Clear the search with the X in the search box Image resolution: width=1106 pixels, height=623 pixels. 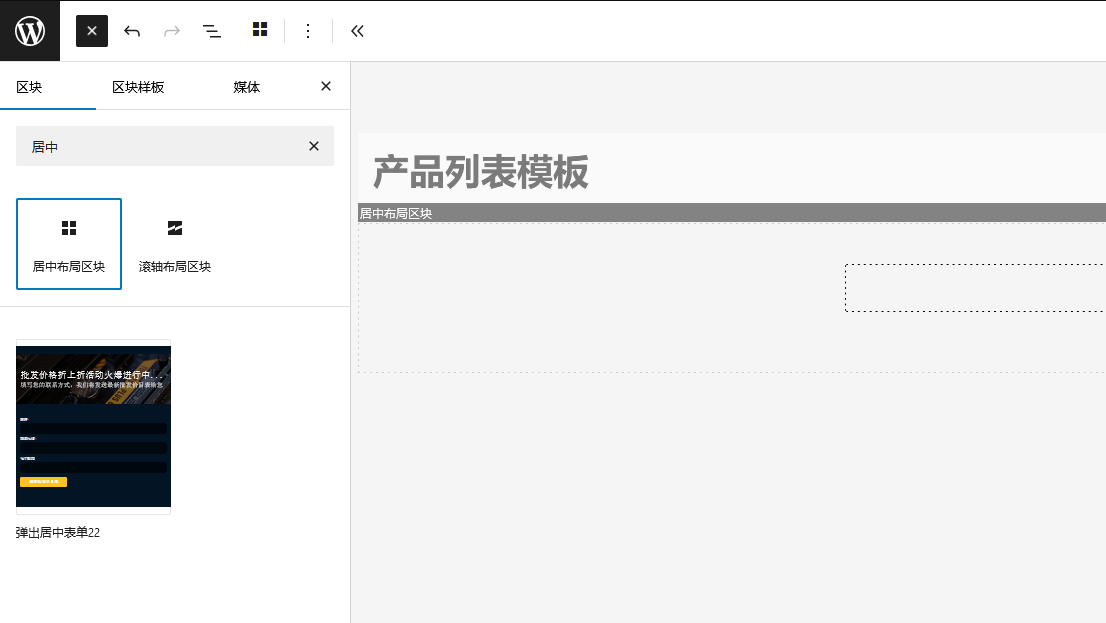coord(313,146)
